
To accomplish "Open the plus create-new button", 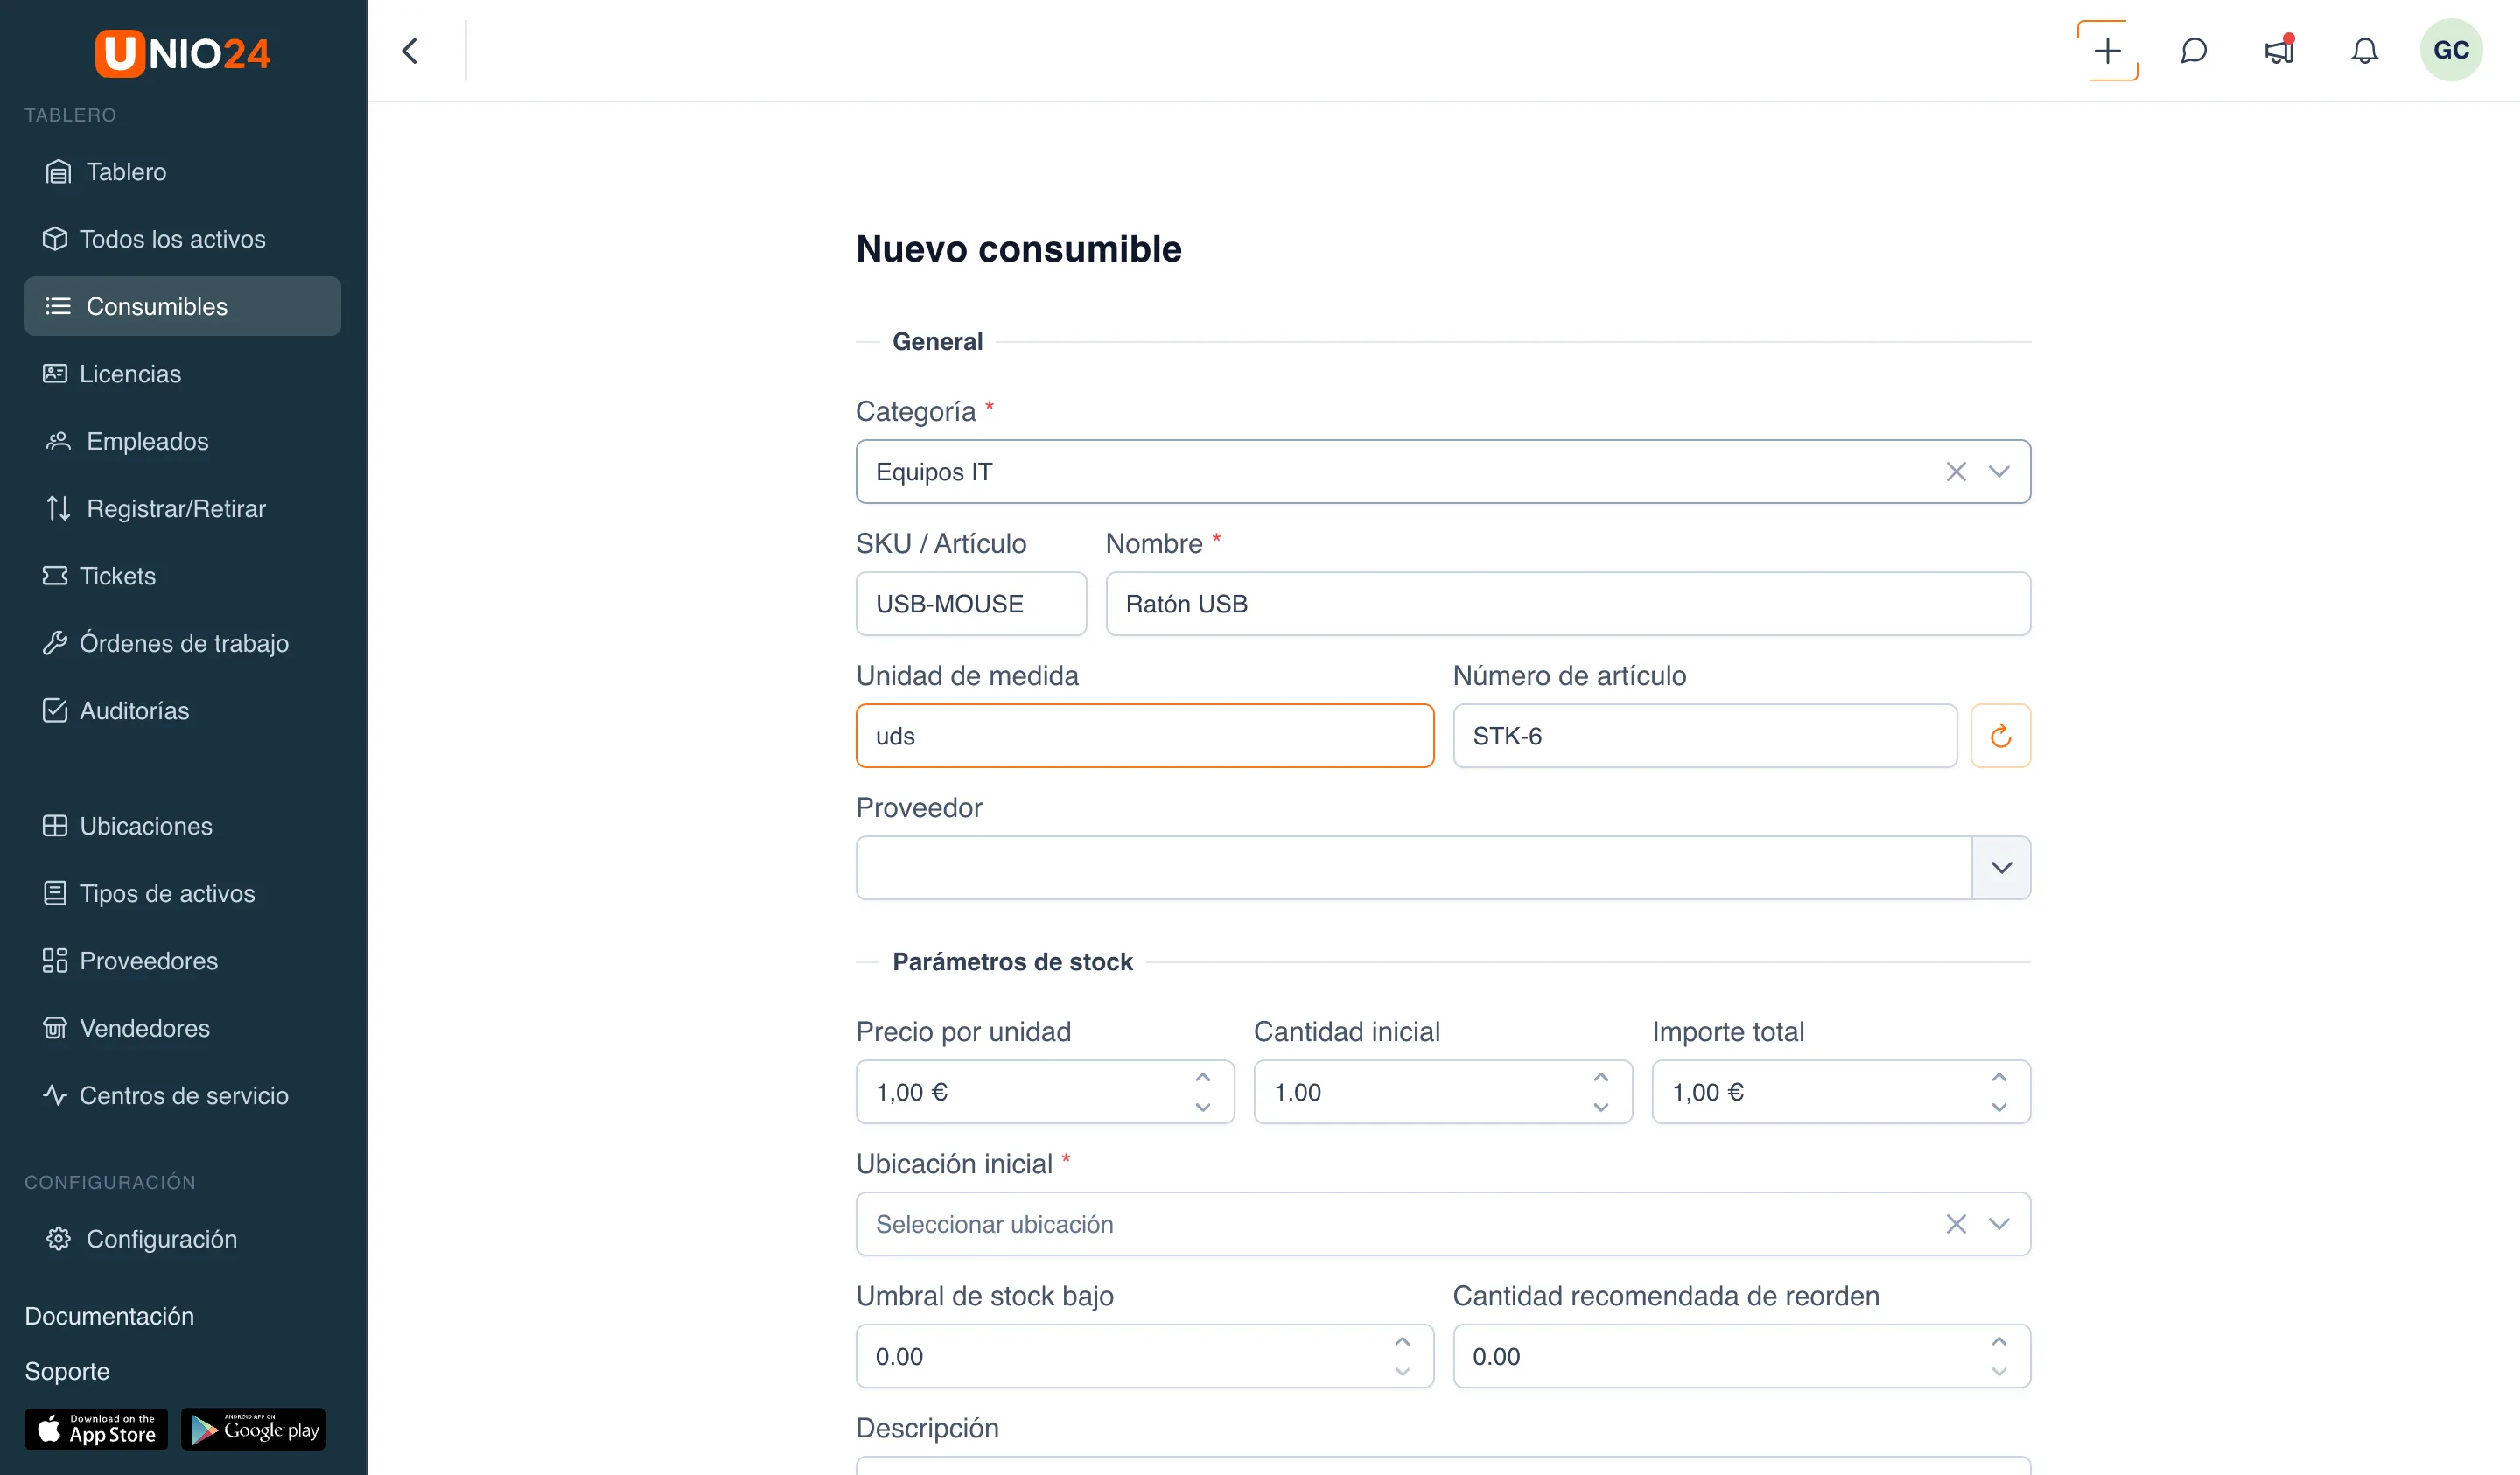I will click(2107, 51).
